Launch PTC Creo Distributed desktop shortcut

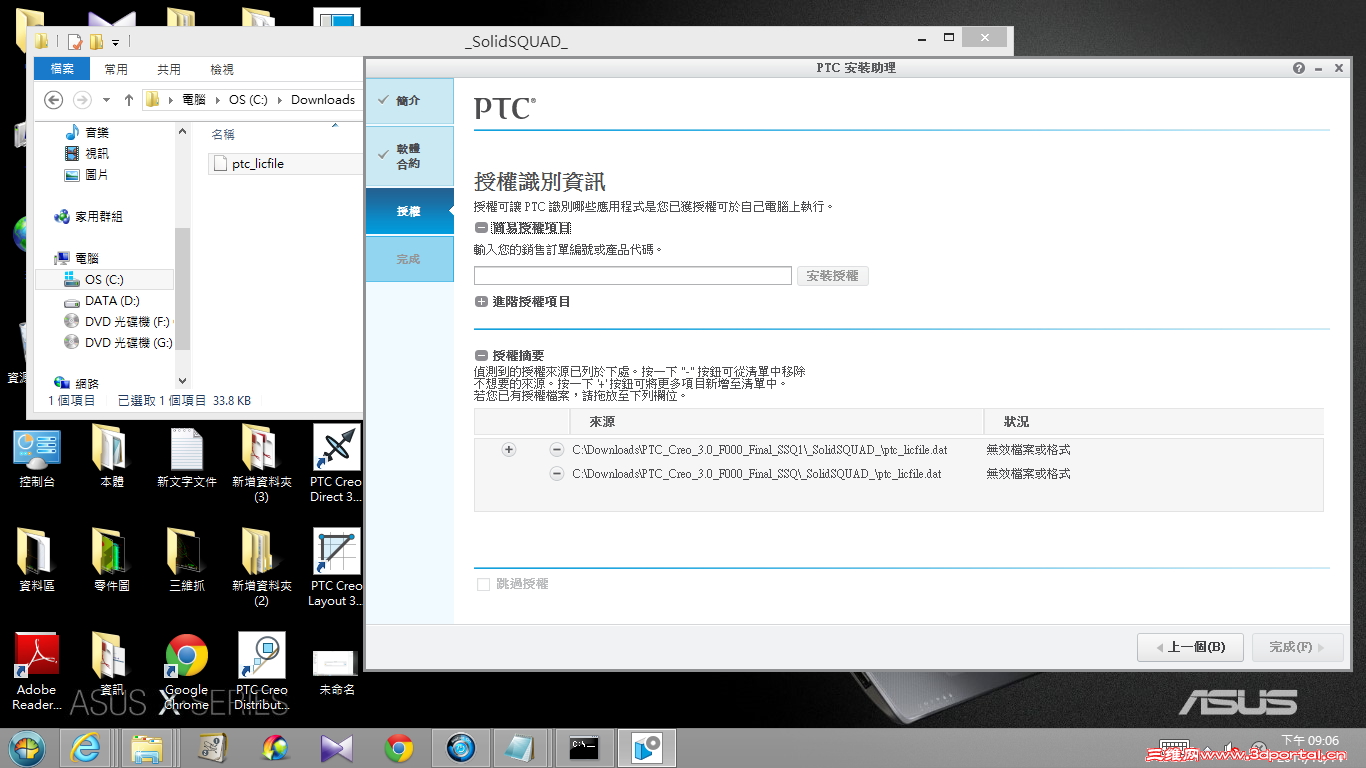(262, 672)
